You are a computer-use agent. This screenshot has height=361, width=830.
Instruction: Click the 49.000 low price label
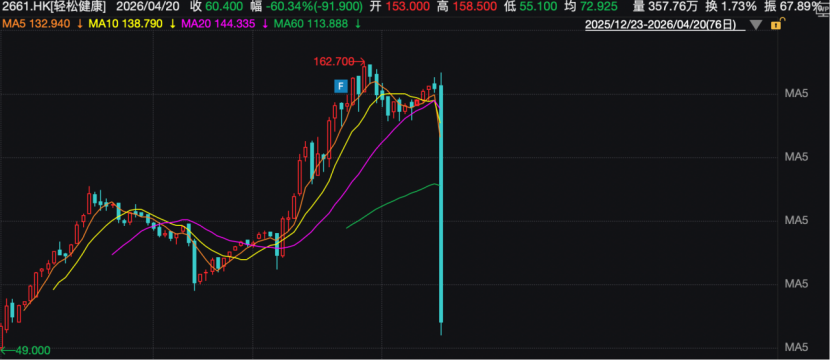[x=33, y=350]
